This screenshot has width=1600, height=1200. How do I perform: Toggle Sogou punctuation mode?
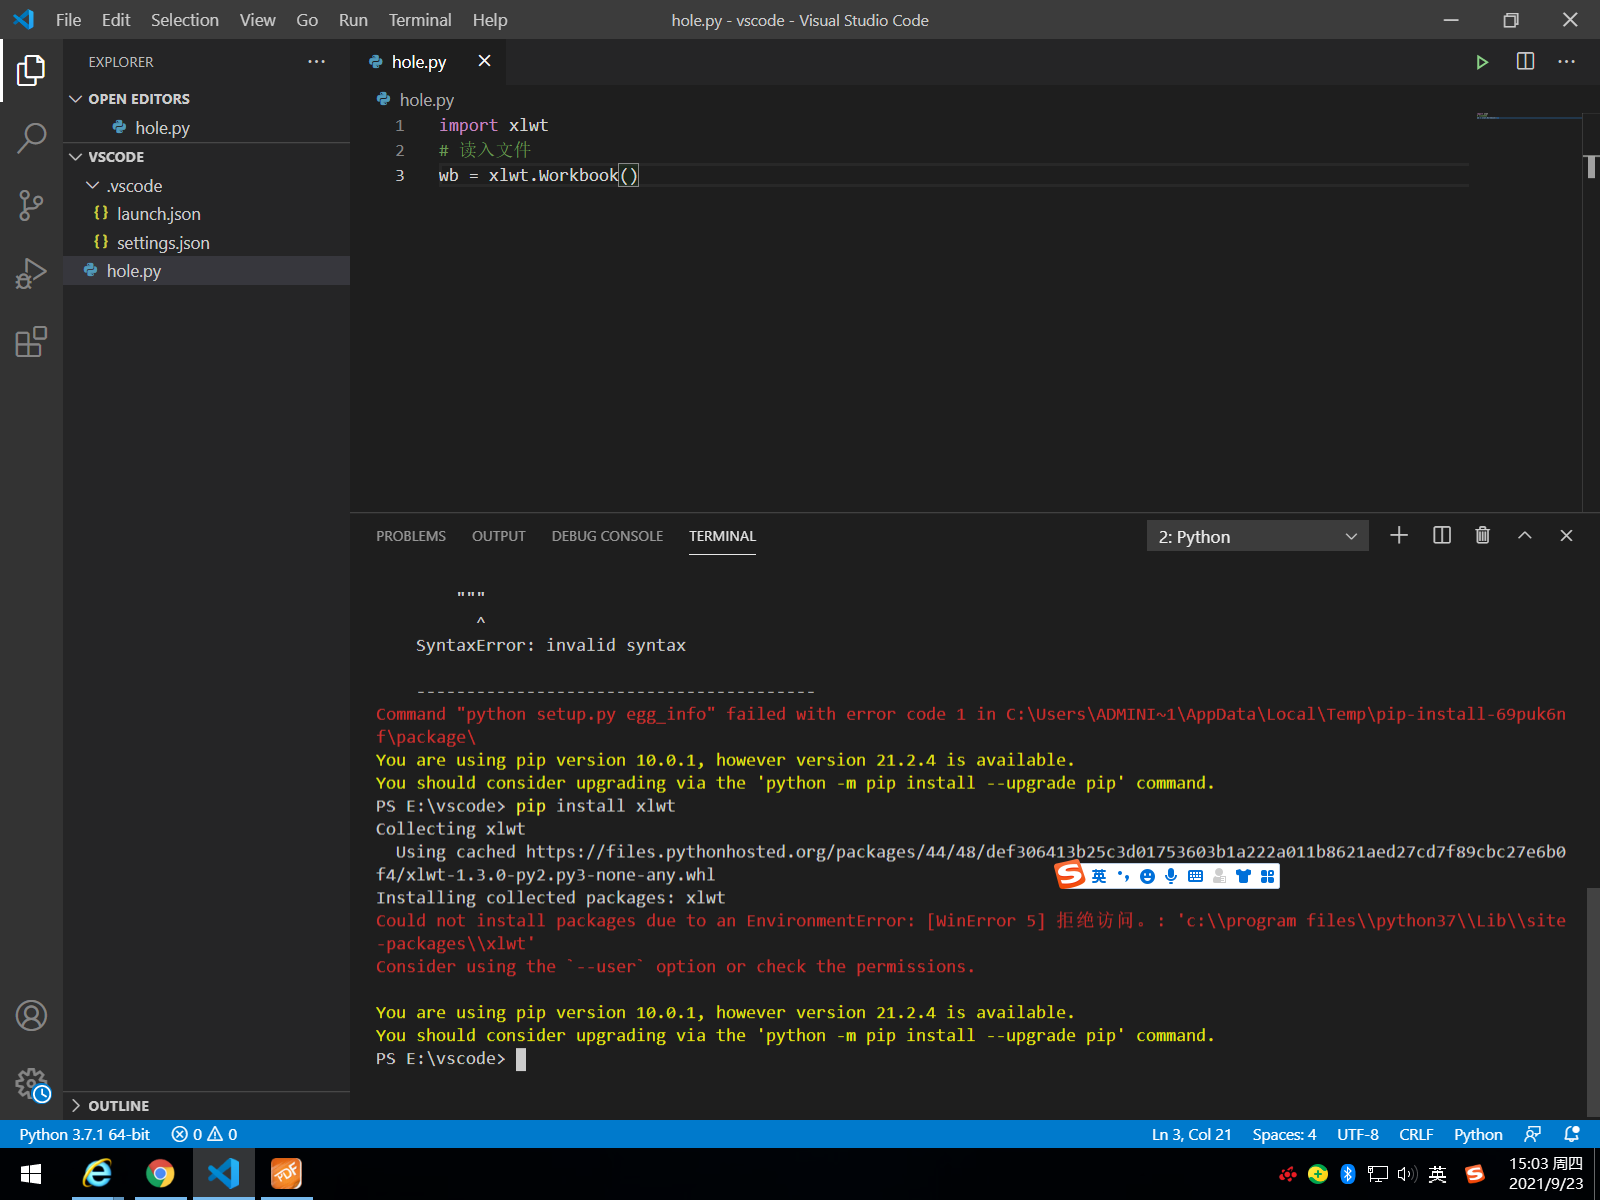pyautogui.click(x=1123, y=877)
